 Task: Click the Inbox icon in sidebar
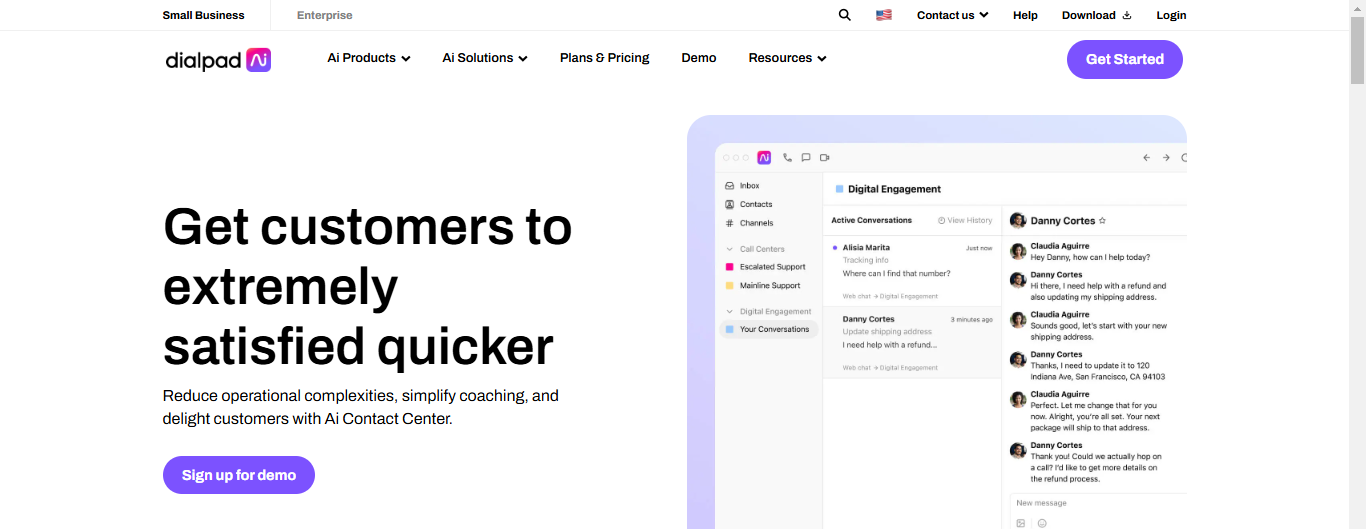(730, 186)
